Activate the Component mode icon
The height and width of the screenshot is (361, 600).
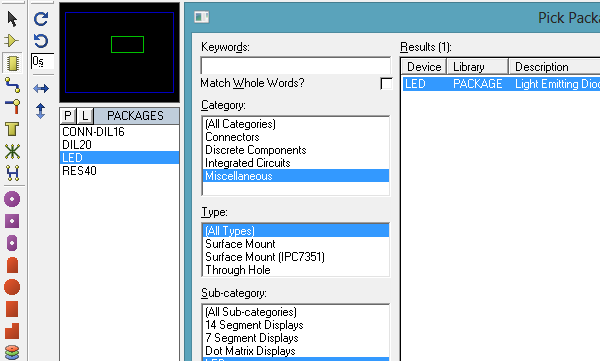pyautogui.click(x=11, y=40)
